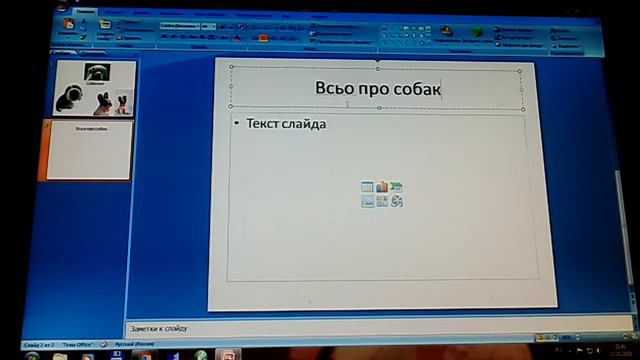Click the "Слайд 2 из 2" status text

pyautogui.click(x=39, y=345)
